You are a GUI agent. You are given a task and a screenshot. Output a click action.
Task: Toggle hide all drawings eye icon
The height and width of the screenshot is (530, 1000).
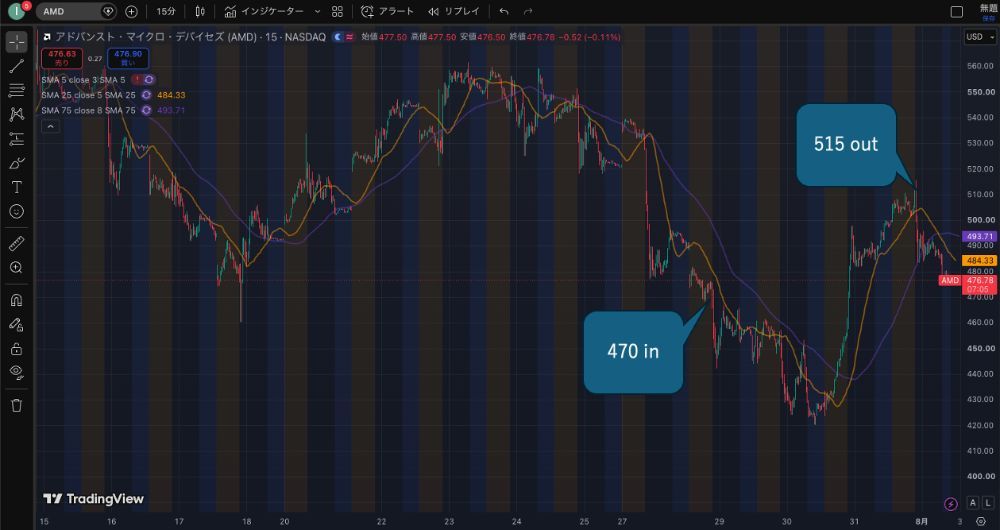(17, 372)
